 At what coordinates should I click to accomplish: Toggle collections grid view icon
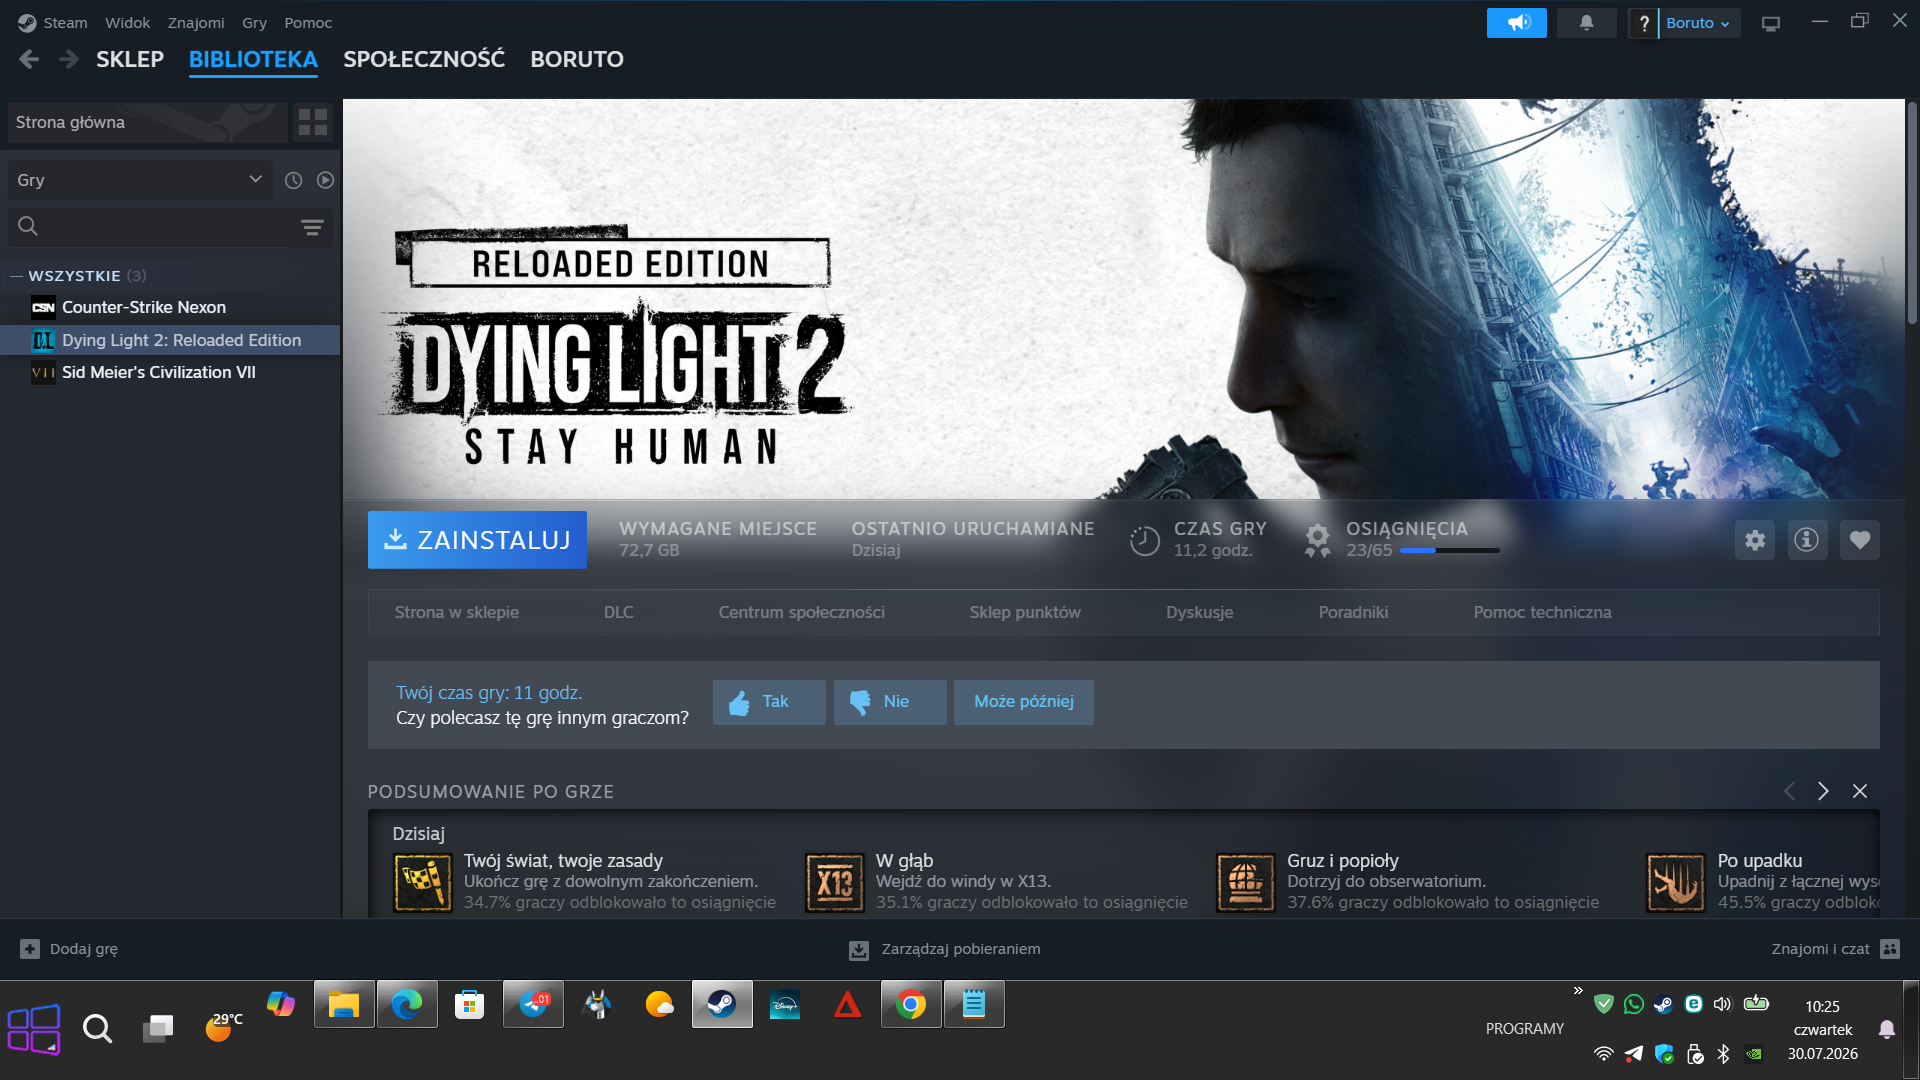pos(313,122)
